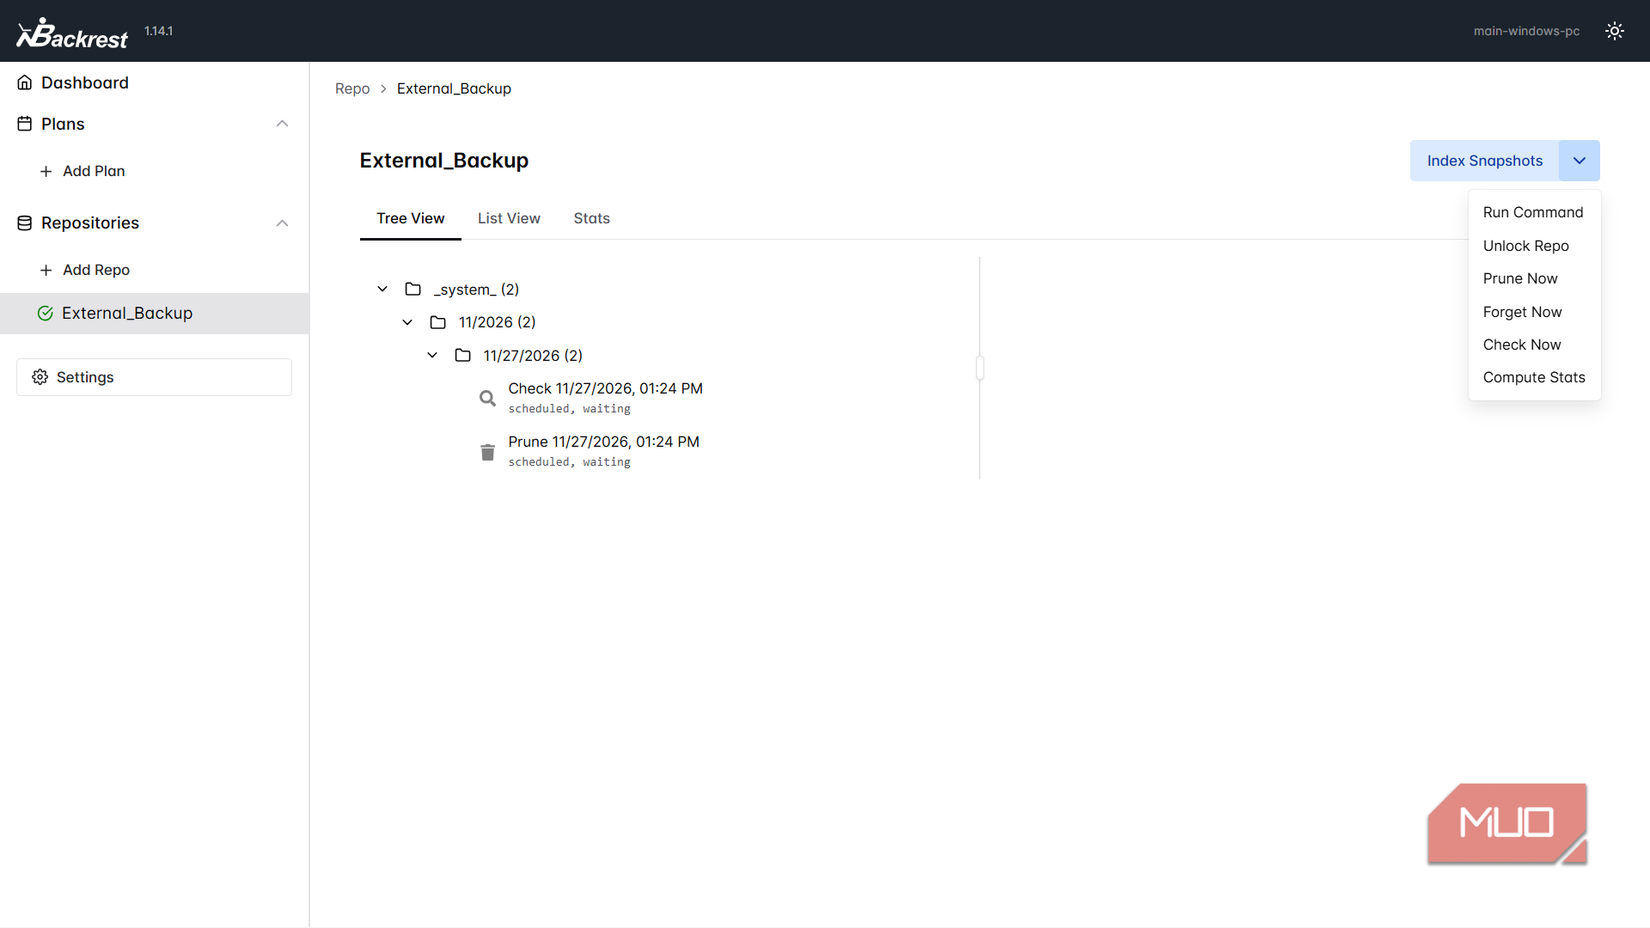Screen dimensions: 1650x928
Task: Choose Check Now from the dropdown menu
Action: click(x=1533, y=345)
